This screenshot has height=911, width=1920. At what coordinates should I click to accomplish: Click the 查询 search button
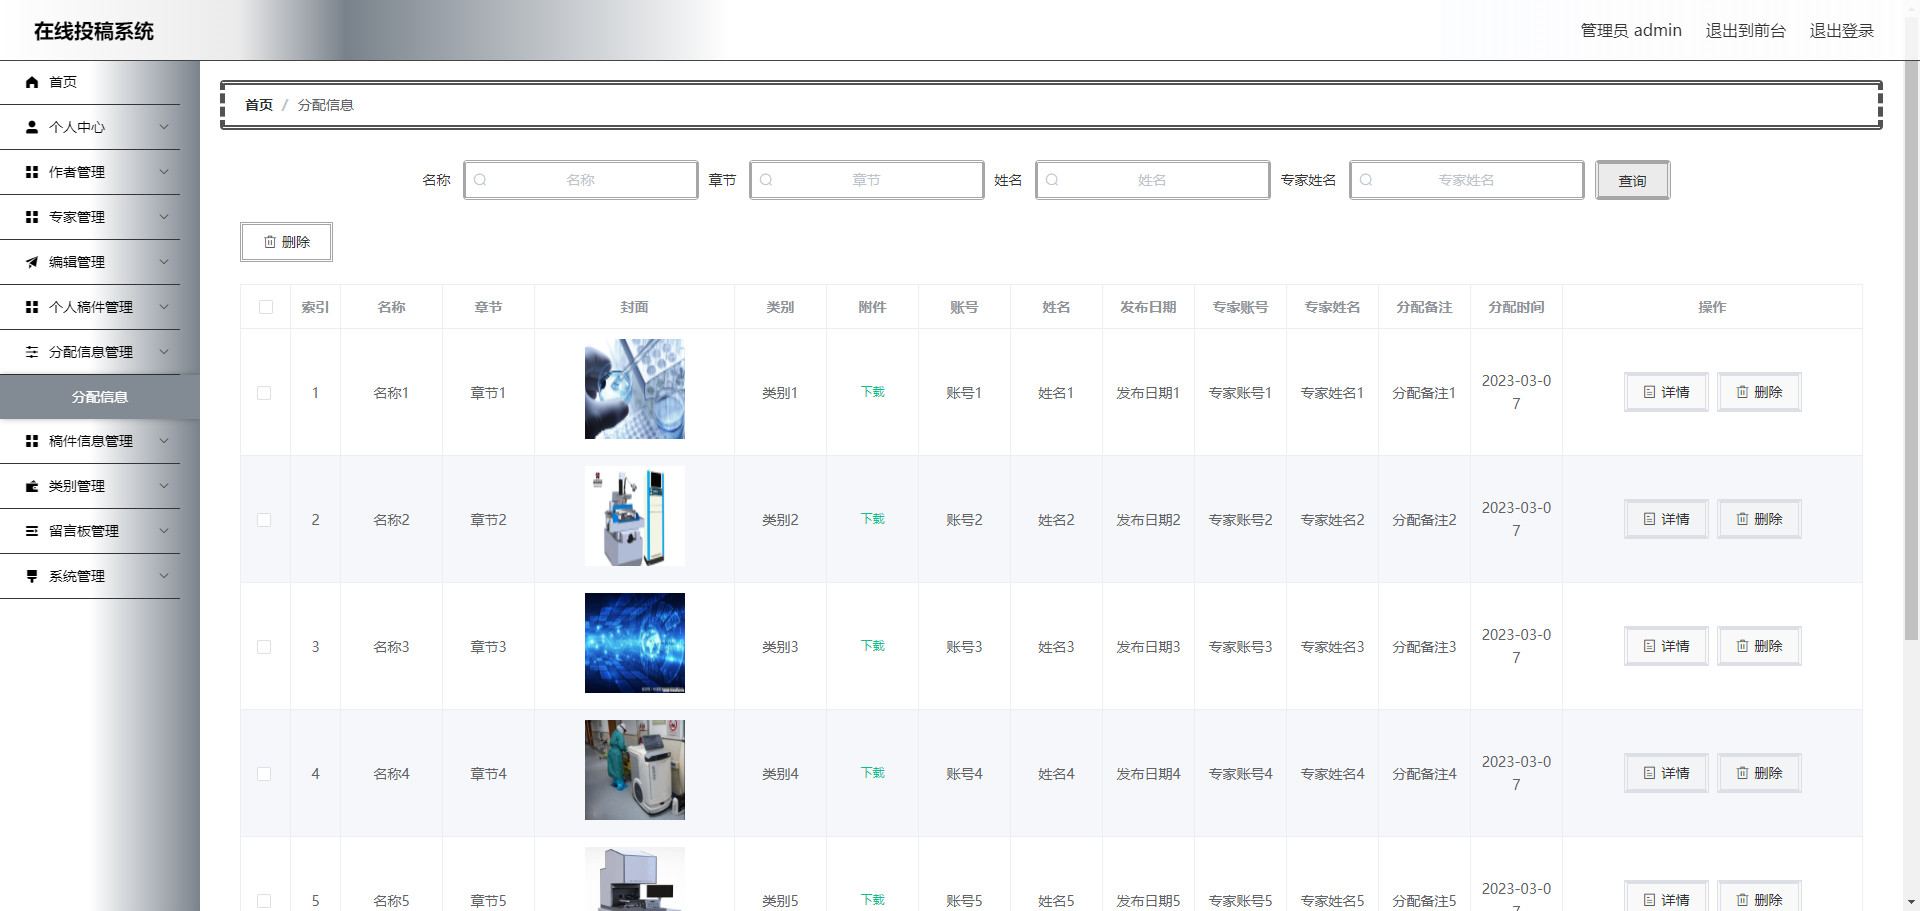[1632, 181]
